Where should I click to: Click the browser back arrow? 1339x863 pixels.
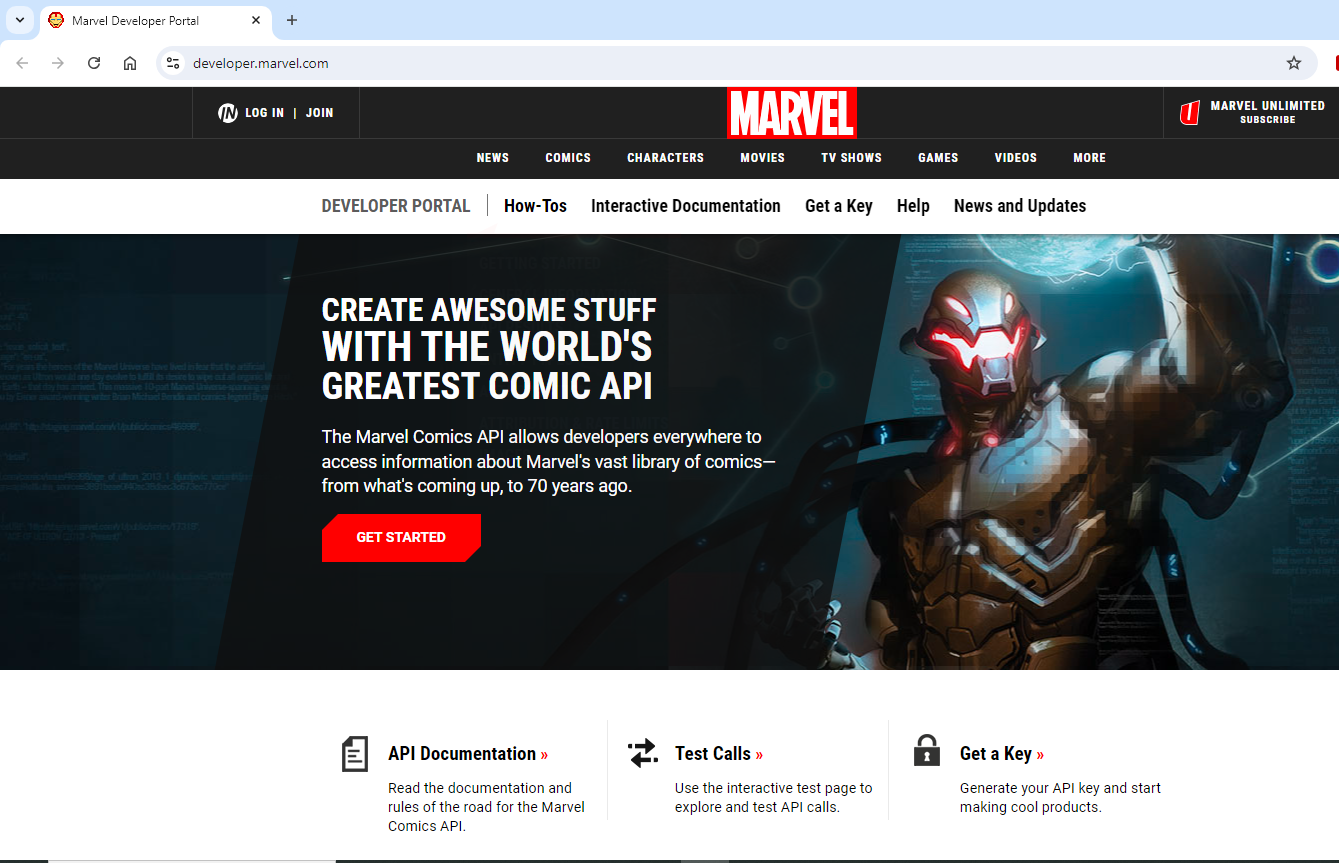[22, 63]
